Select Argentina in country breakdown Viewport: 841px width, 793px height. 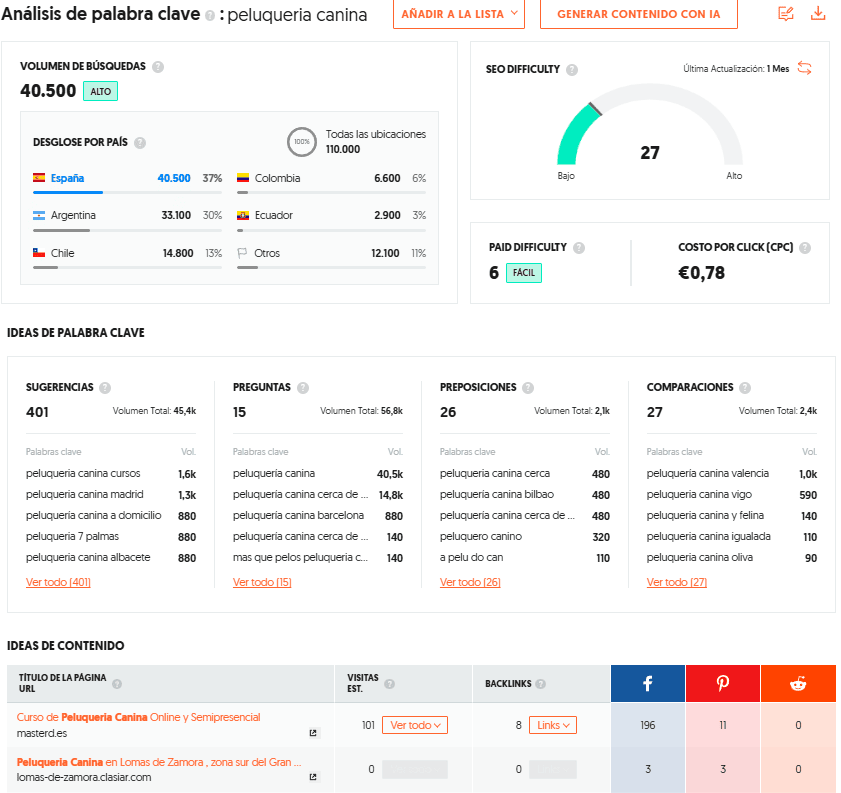[72, 215]
